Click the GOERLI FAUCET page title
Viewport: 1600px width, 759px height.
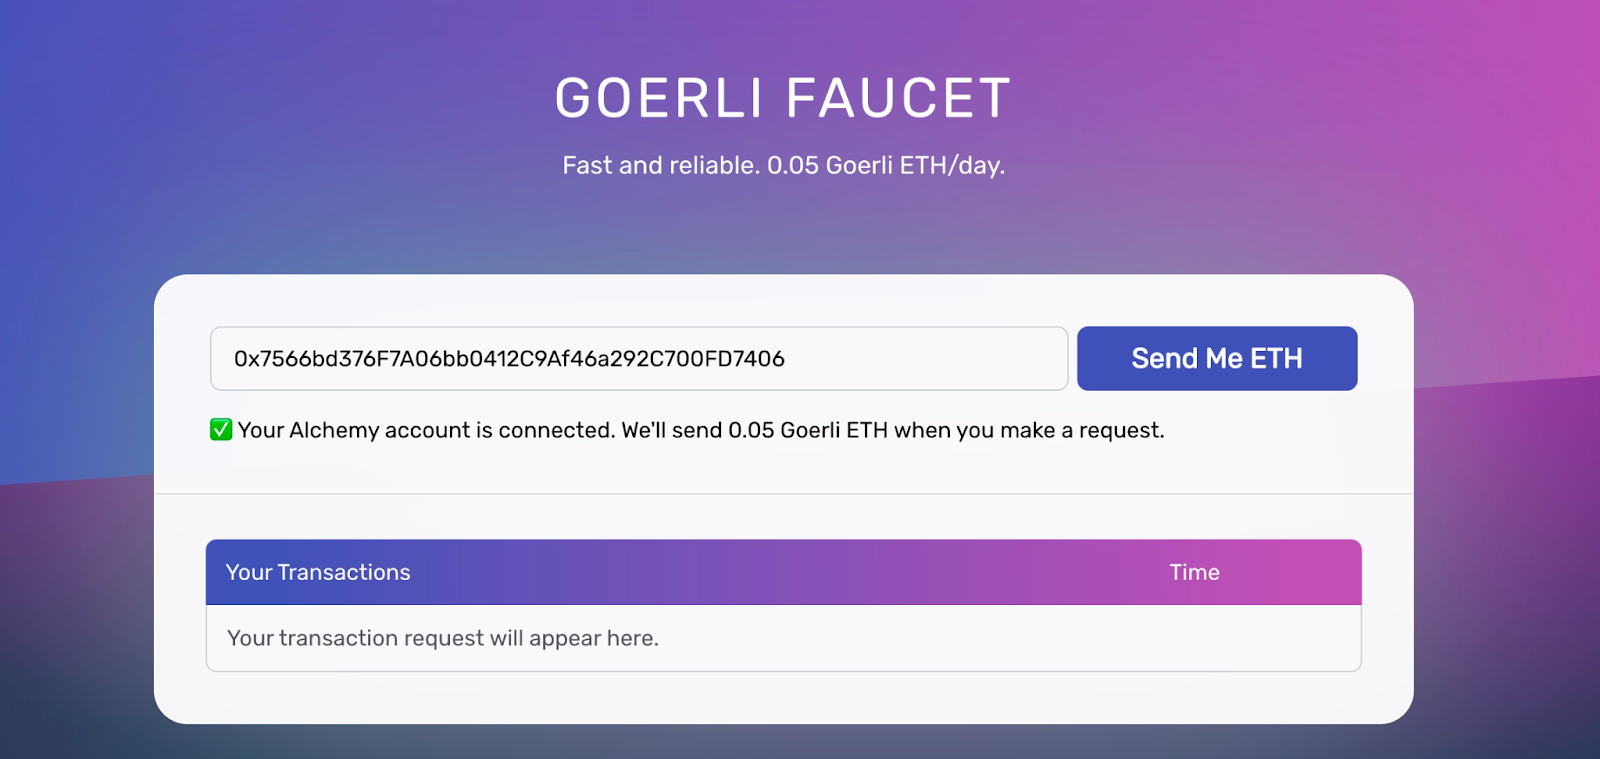click(783, 97)
